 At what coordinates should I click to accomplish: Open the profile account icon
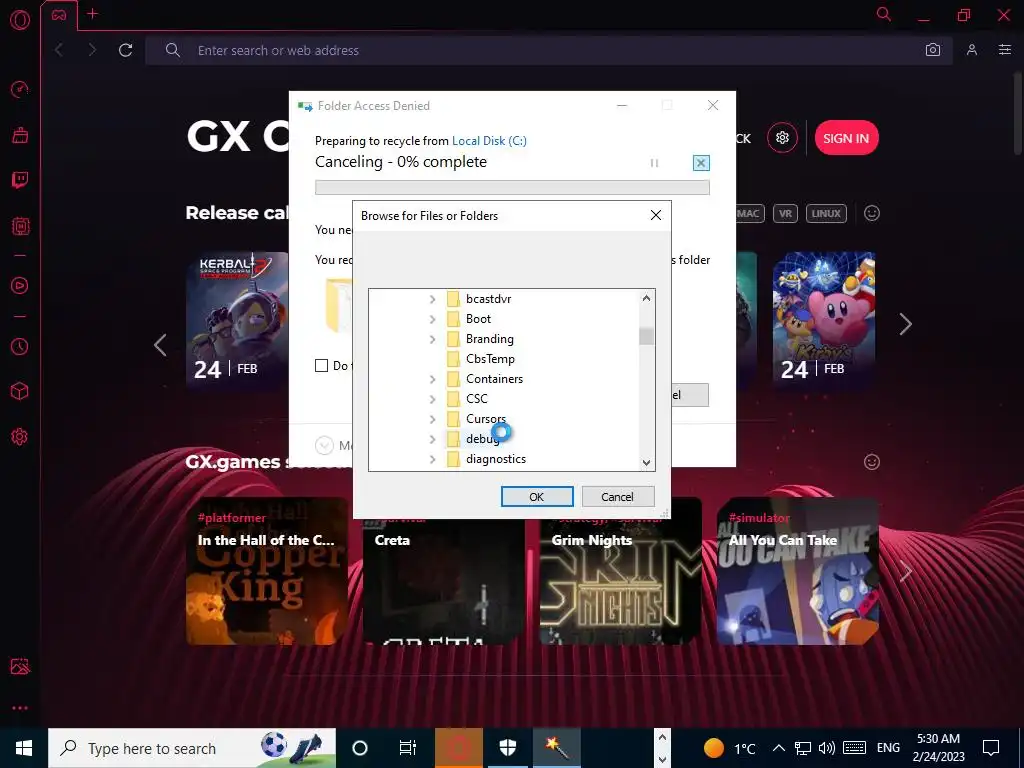pos(972,50)
